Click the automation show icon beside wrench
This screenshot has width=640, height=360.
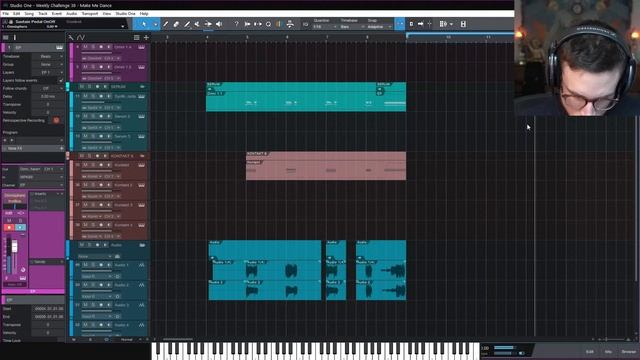(x=81, y=38)
